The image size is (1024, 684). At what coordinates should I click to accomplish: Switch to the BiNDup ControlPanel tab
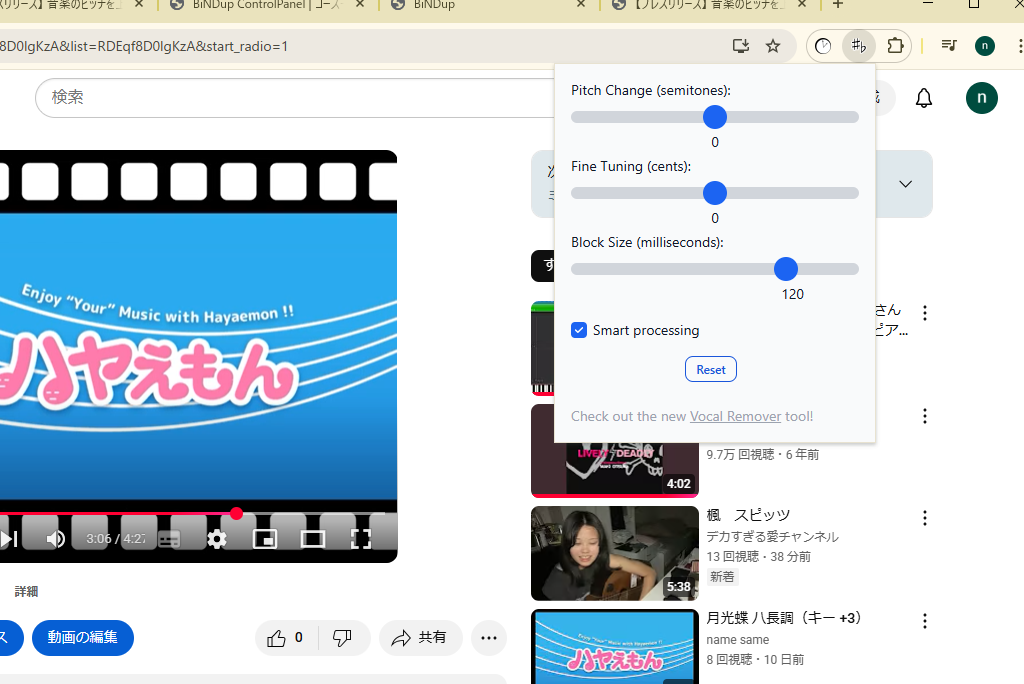pyautogui.click(x=265, y=5)
